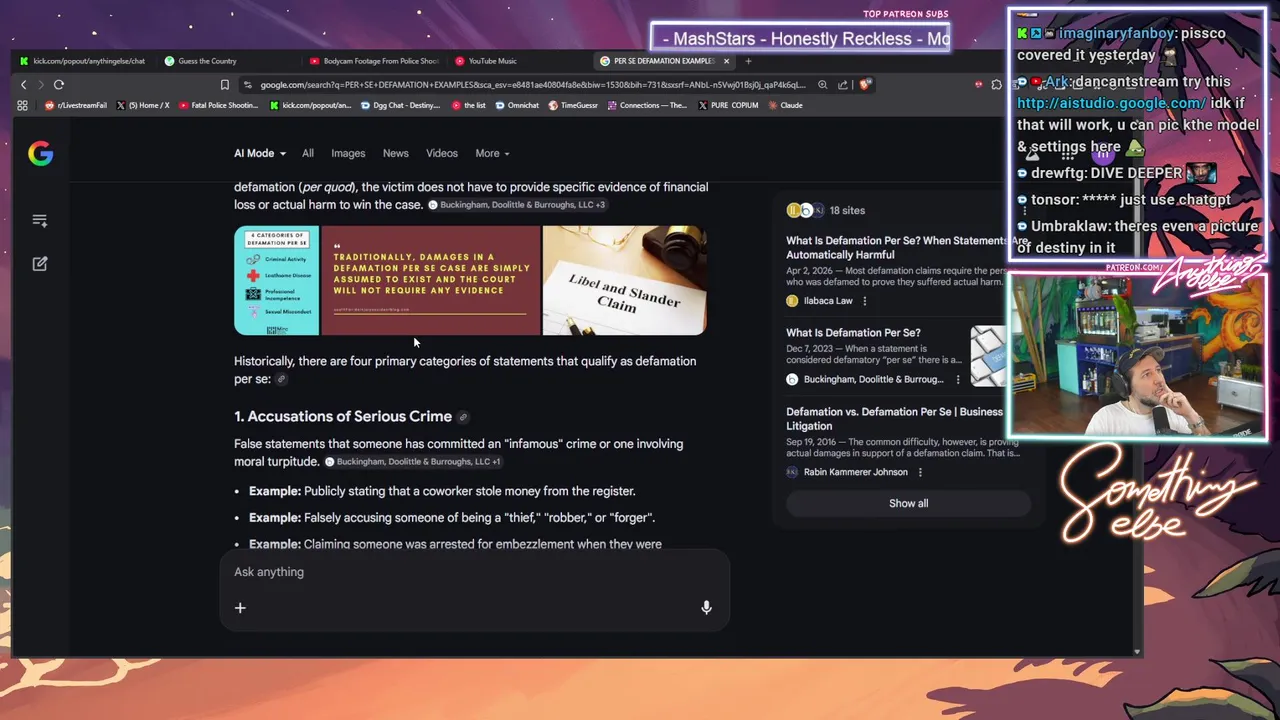Open the Home / X bookmark
Screen dimensions: 1280x720
point(143,105)
